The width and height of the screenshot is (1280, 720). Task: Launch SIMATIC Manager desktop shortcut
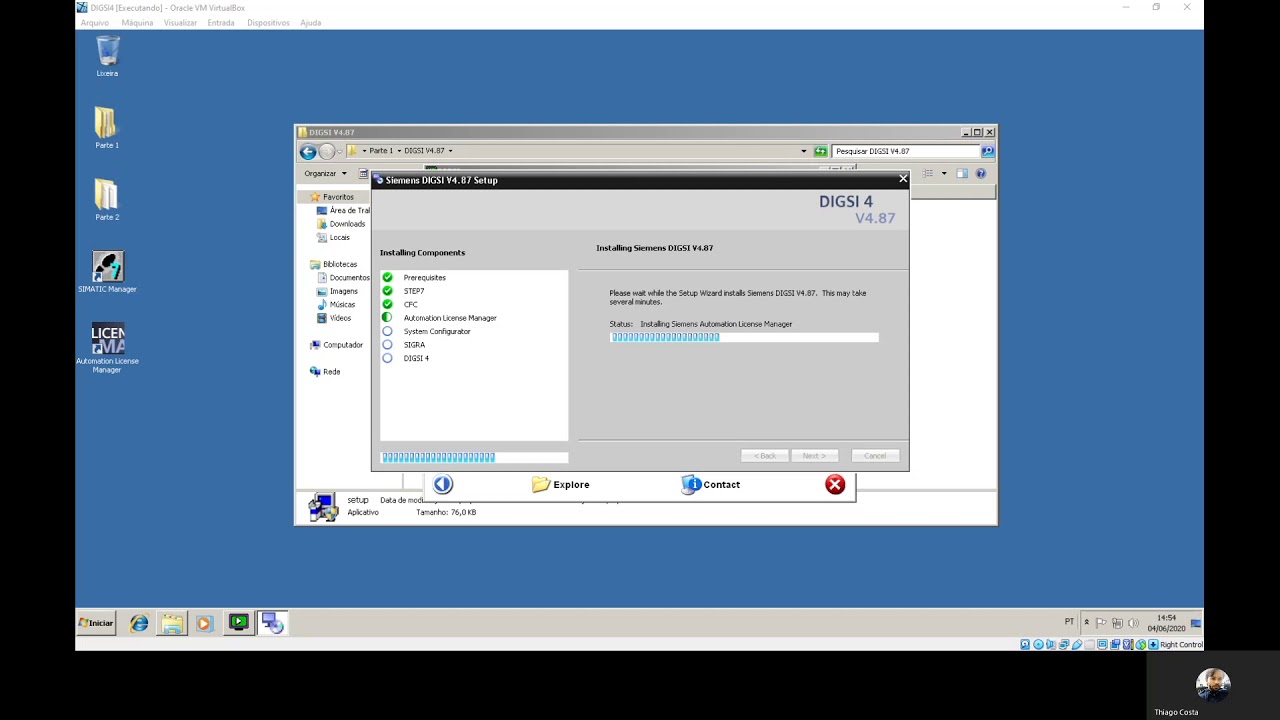coord(107,272)
